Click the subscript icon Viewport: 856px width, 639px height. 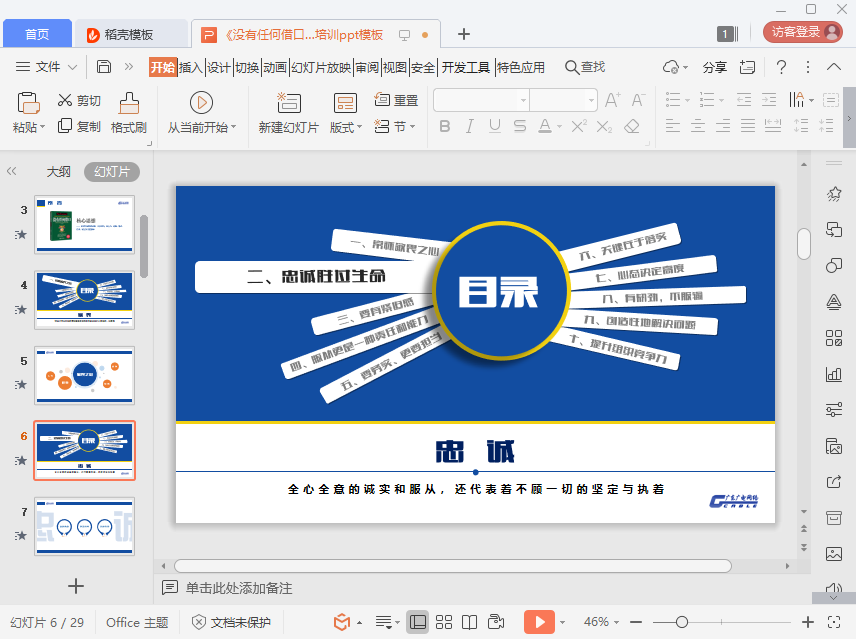click(x=604, y=127)
